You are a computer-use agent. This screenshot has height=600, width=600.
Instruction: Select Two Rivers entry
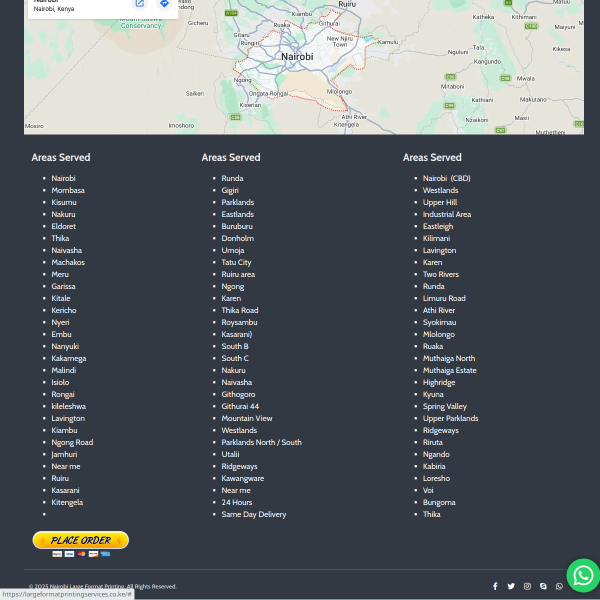pos(441,274)
